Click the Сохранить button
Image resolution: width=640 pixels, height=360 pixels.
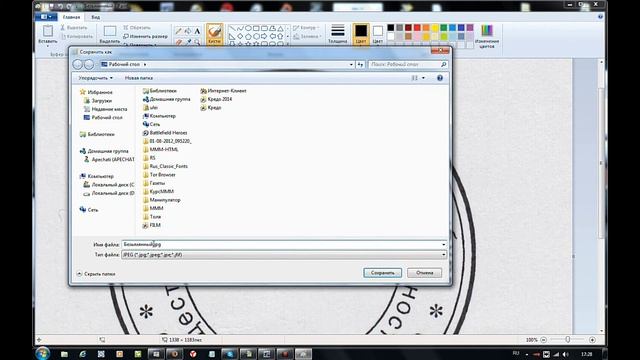click(x=382, y=273)
